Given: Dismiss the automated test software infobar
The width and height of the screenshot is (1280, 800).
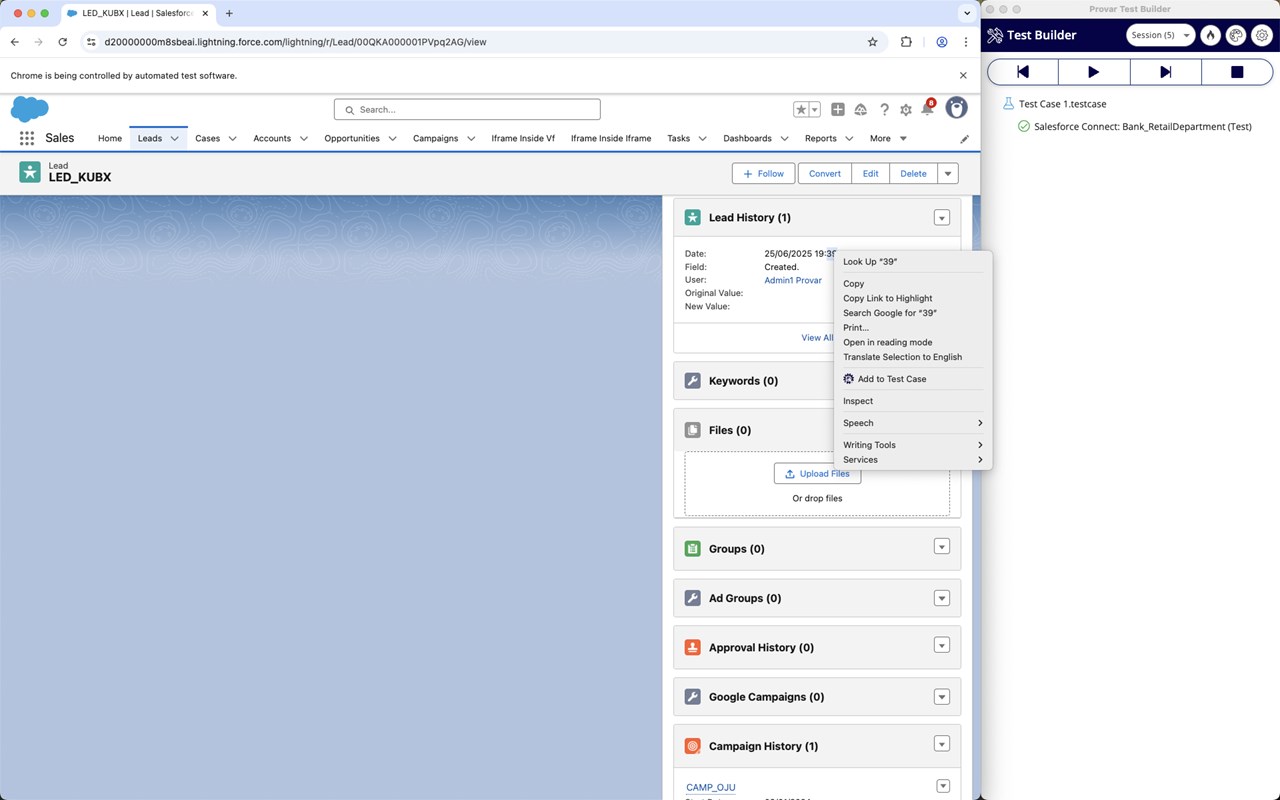Looking at the screenshot, I should pos(963,75).
